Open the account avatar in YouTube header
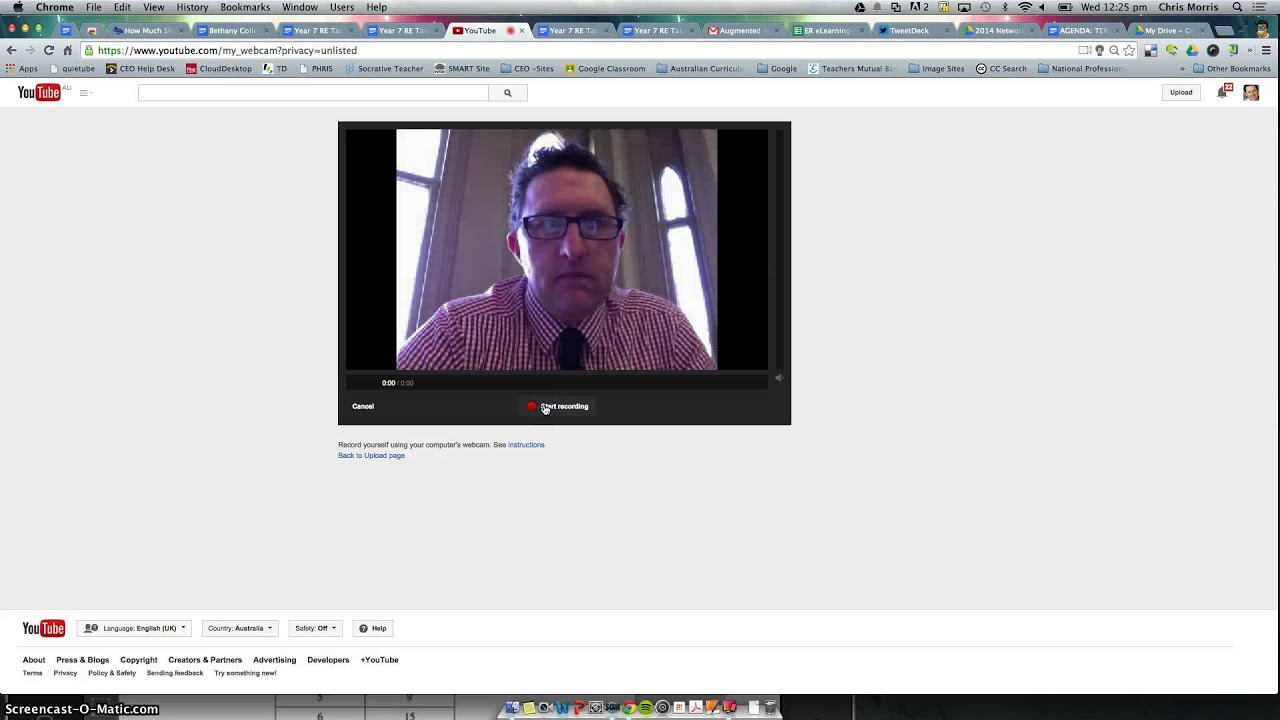This screenshot has height=720, width=1280. (1251, 92)
